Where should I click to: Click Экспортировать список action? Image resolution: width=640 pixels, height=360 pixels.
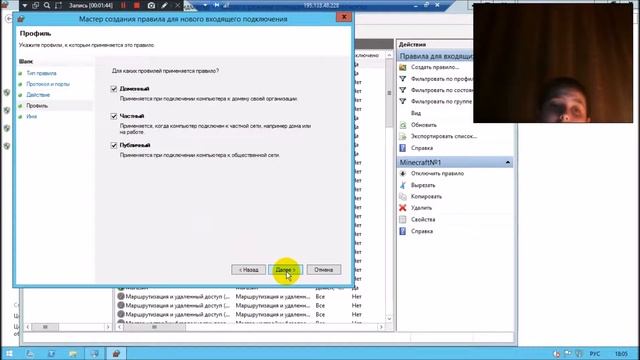tap(444, 136)
